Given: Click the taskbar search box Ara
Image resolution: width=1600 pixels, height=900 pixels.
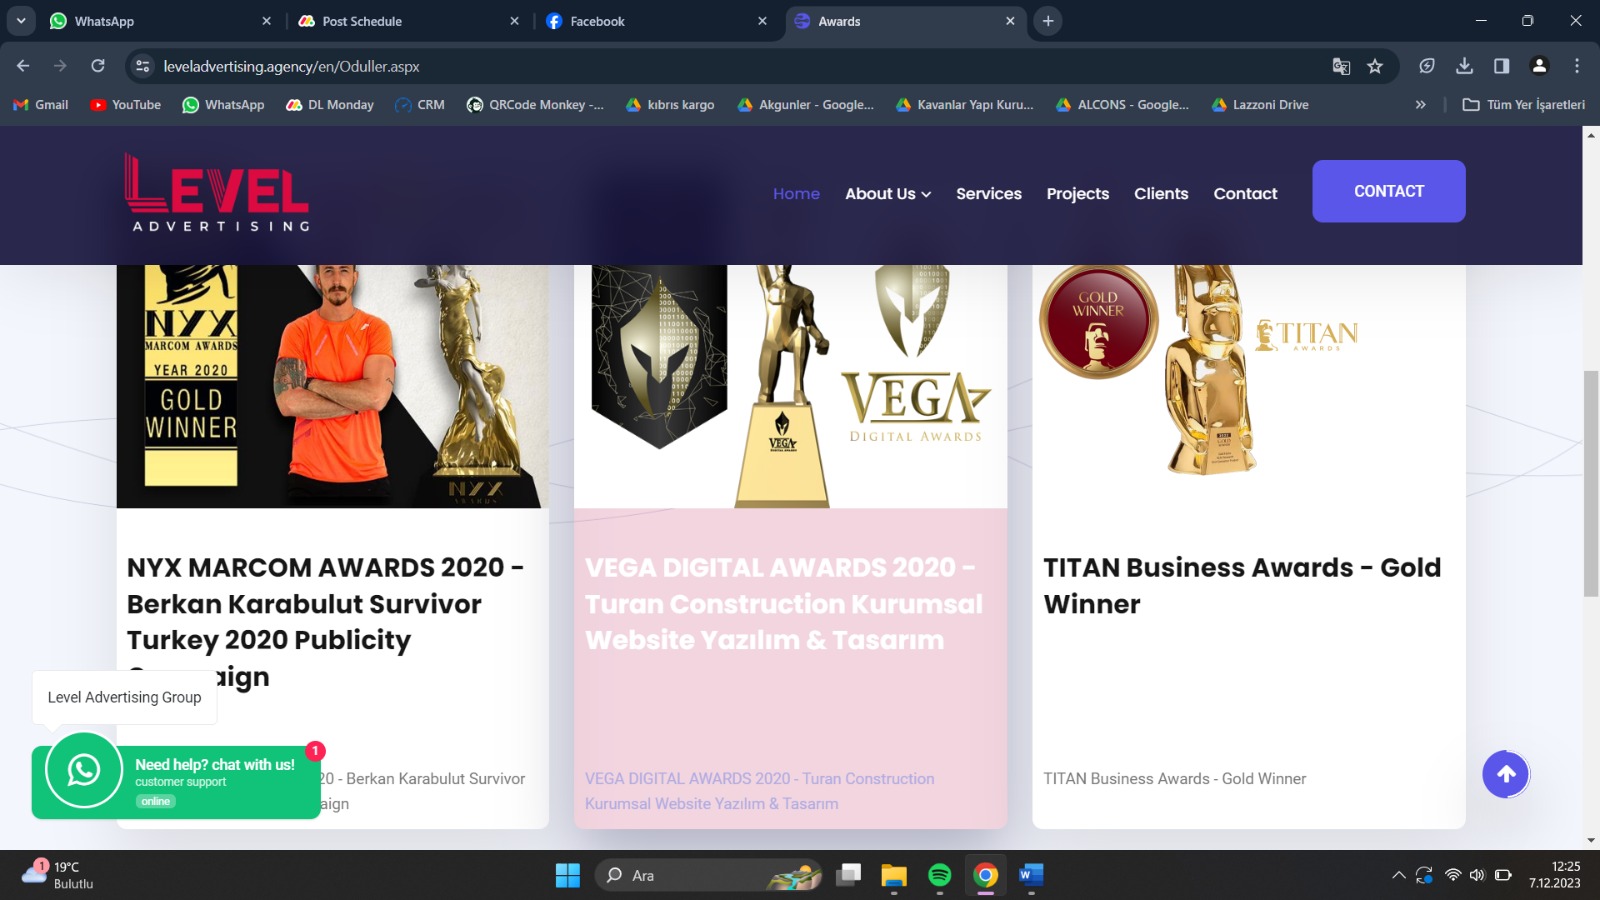Looking at the screenshot, I should pos(710,876).
